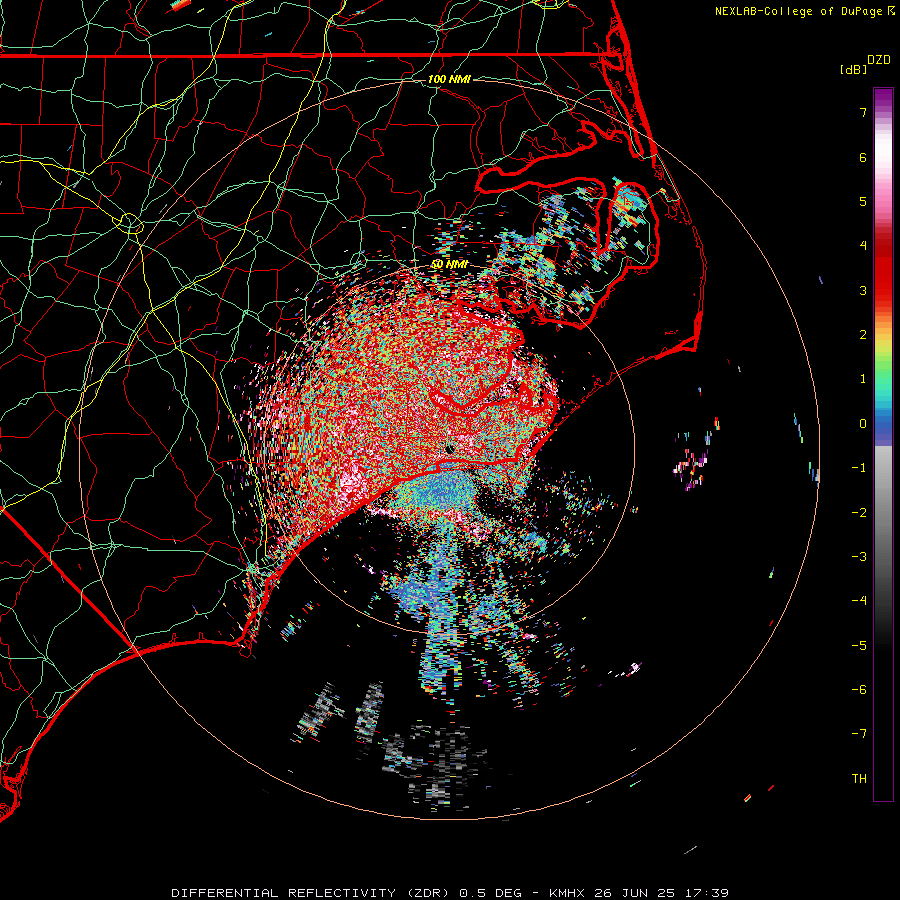Click the scale value -6 label
The image size is (900, 900).
859,690
